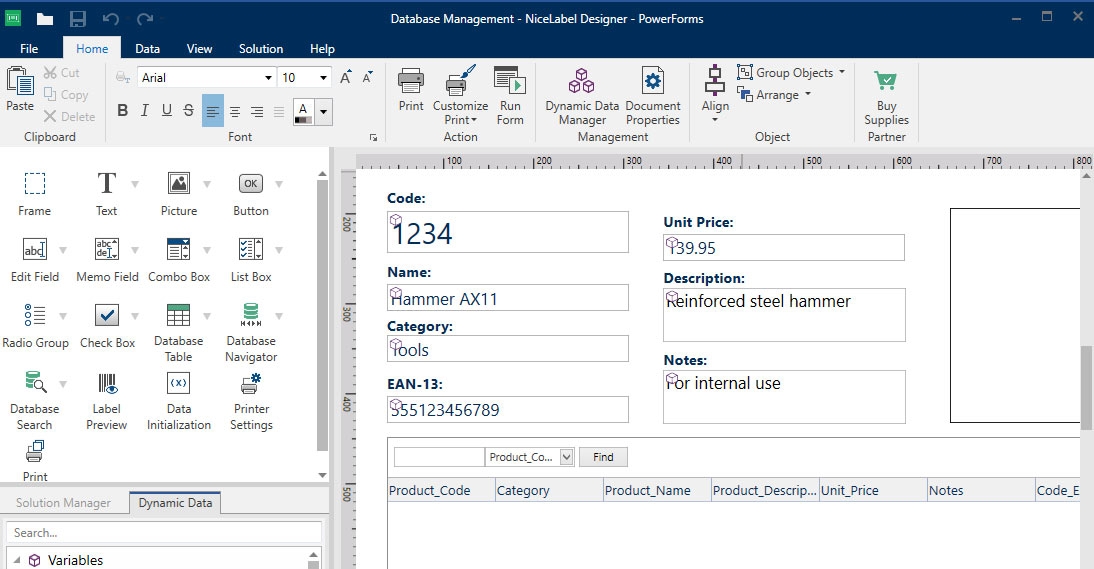This screenshot has height=569, width=1094.
Task: Open Customize Print action
Action: tap(460, 95)
